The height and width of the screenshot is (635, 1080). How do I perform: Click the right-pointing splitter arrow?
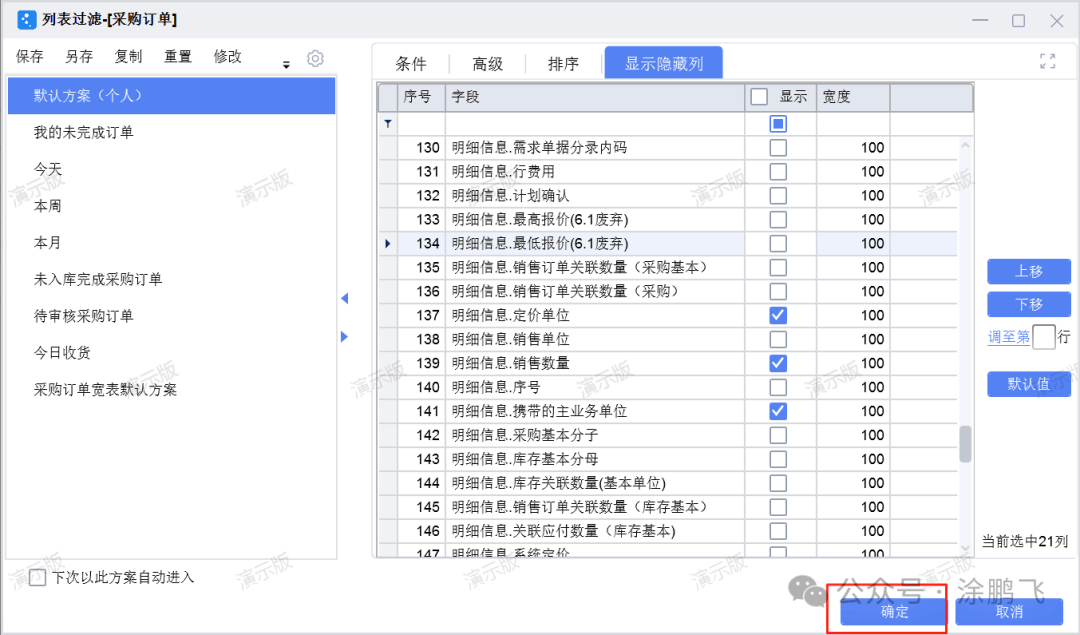point(345,337)
